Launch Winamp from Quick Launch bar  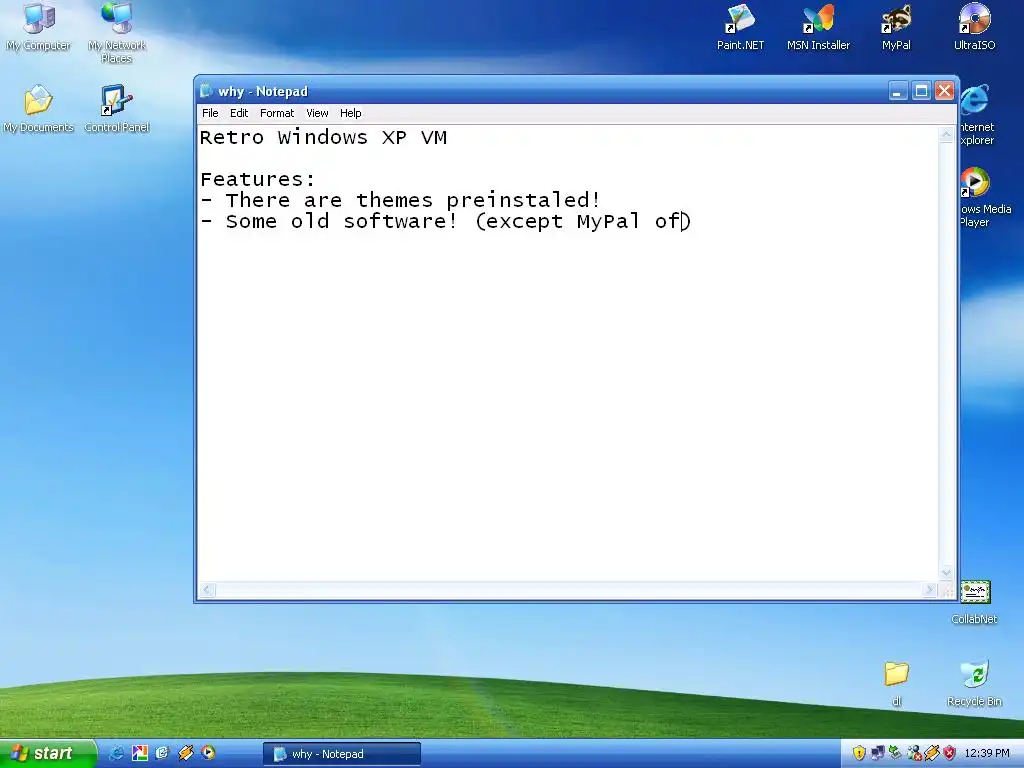[x=185, y=753]
